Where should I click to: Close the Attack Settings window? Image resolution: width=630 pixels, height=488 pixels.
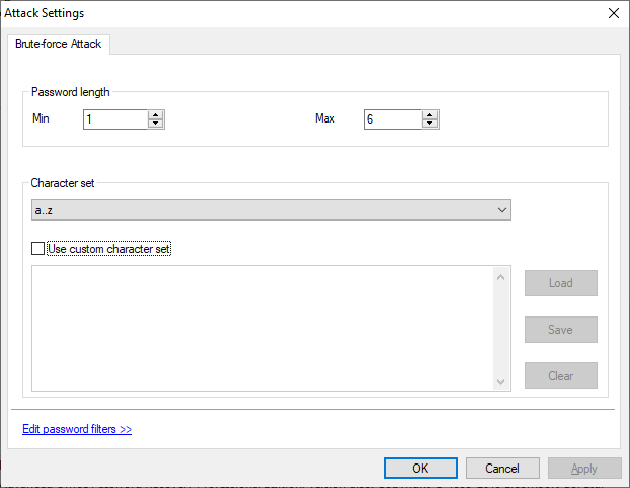point(613,13)
